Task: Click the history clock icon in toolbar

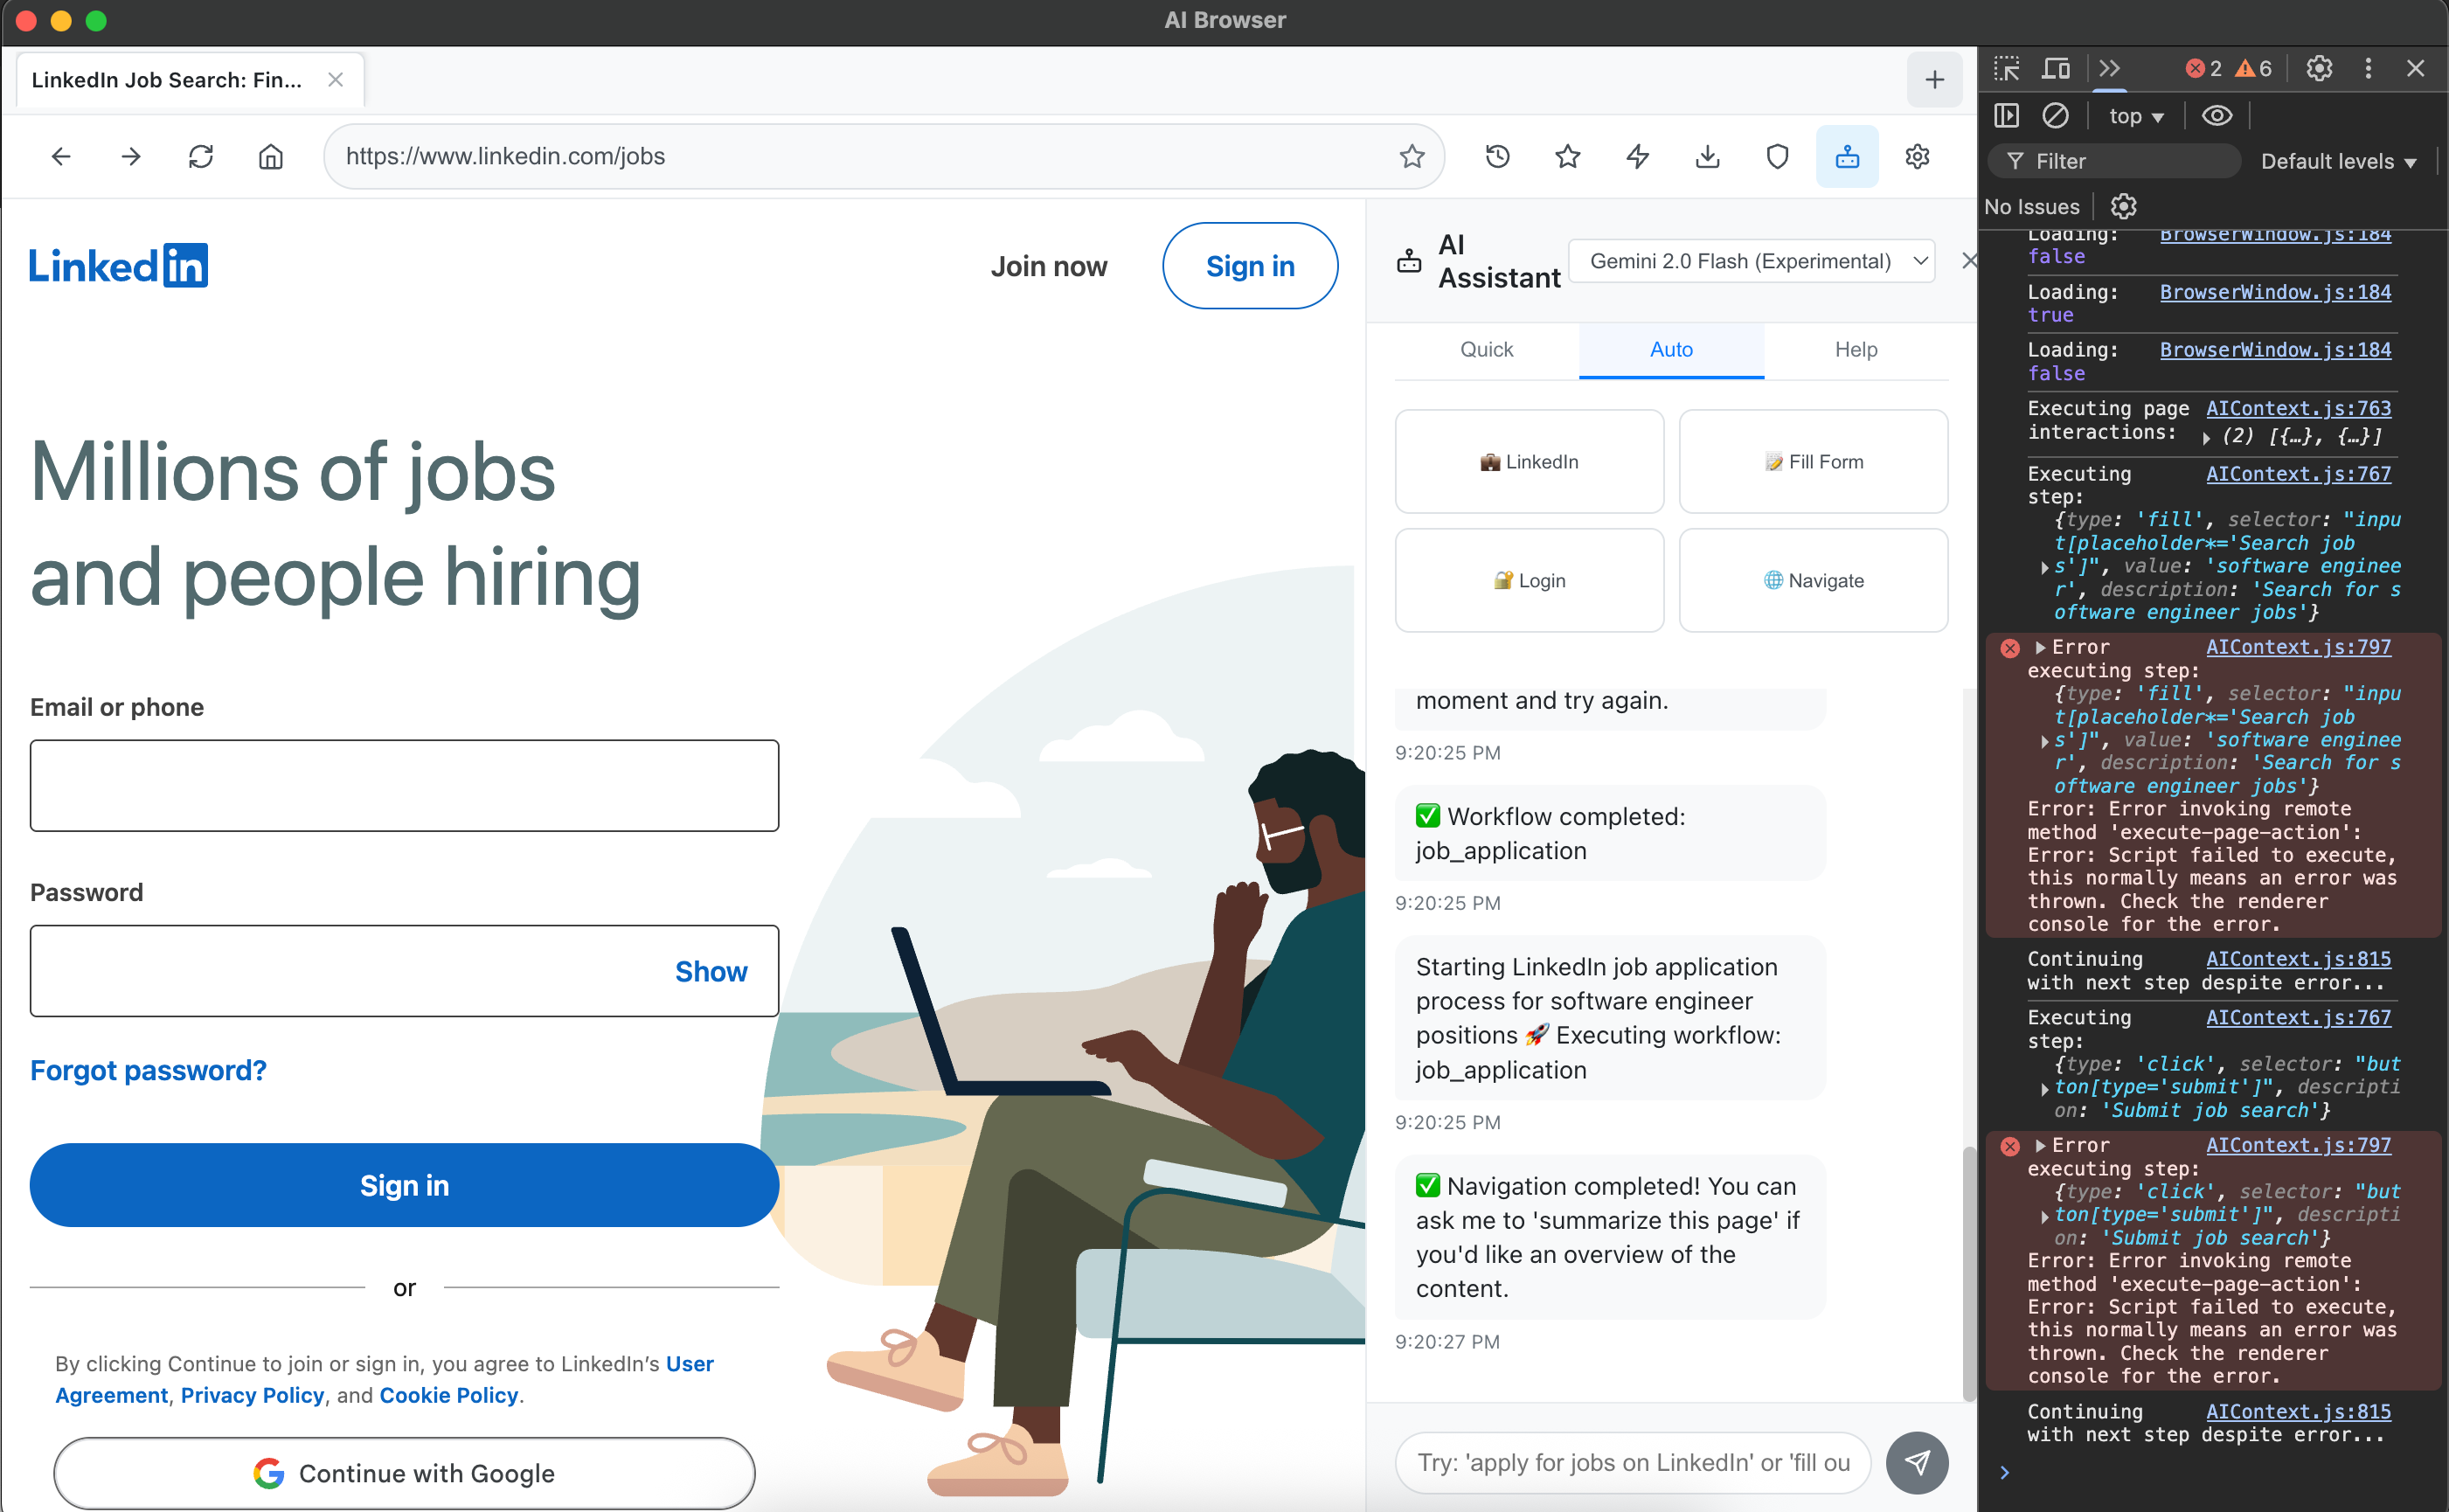Action: 1497,157
